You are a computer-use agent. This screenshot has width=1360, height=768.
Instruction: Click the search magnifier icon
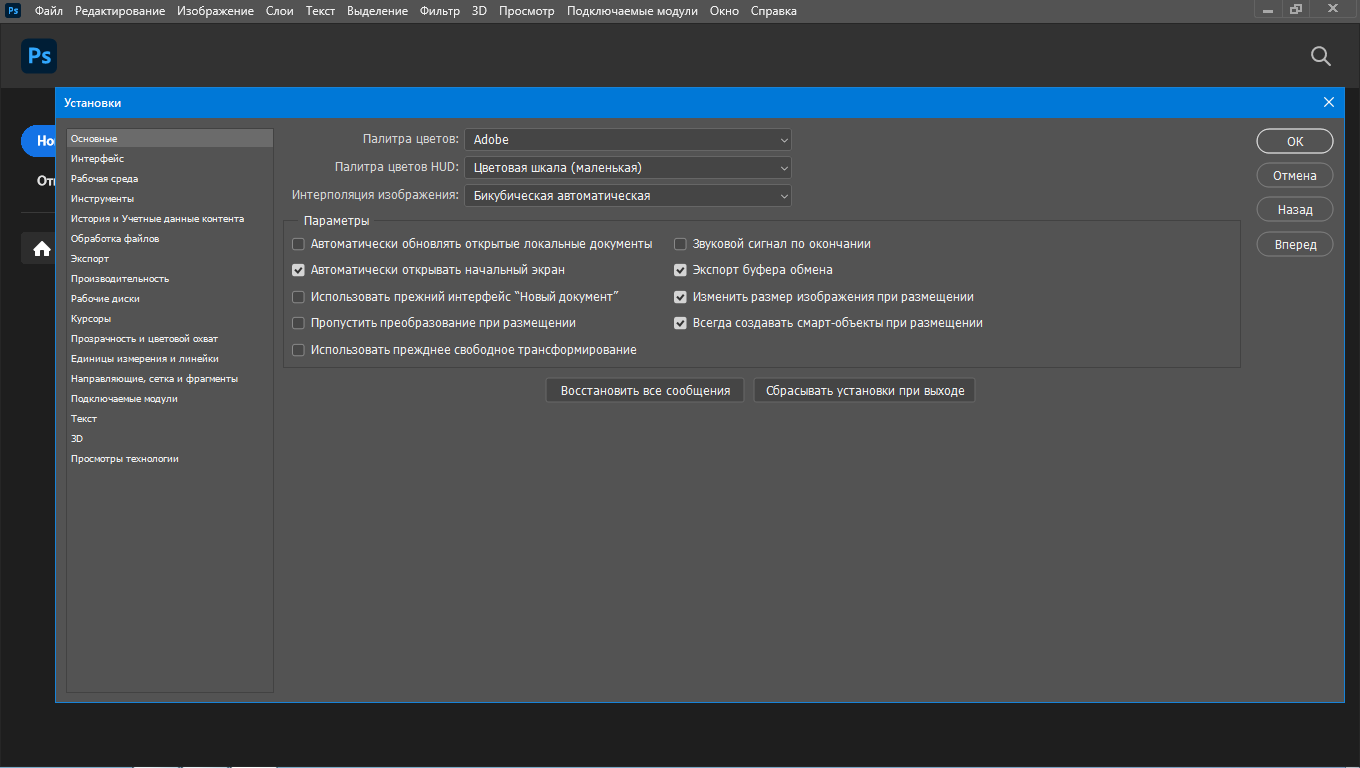click(1320, 56)
